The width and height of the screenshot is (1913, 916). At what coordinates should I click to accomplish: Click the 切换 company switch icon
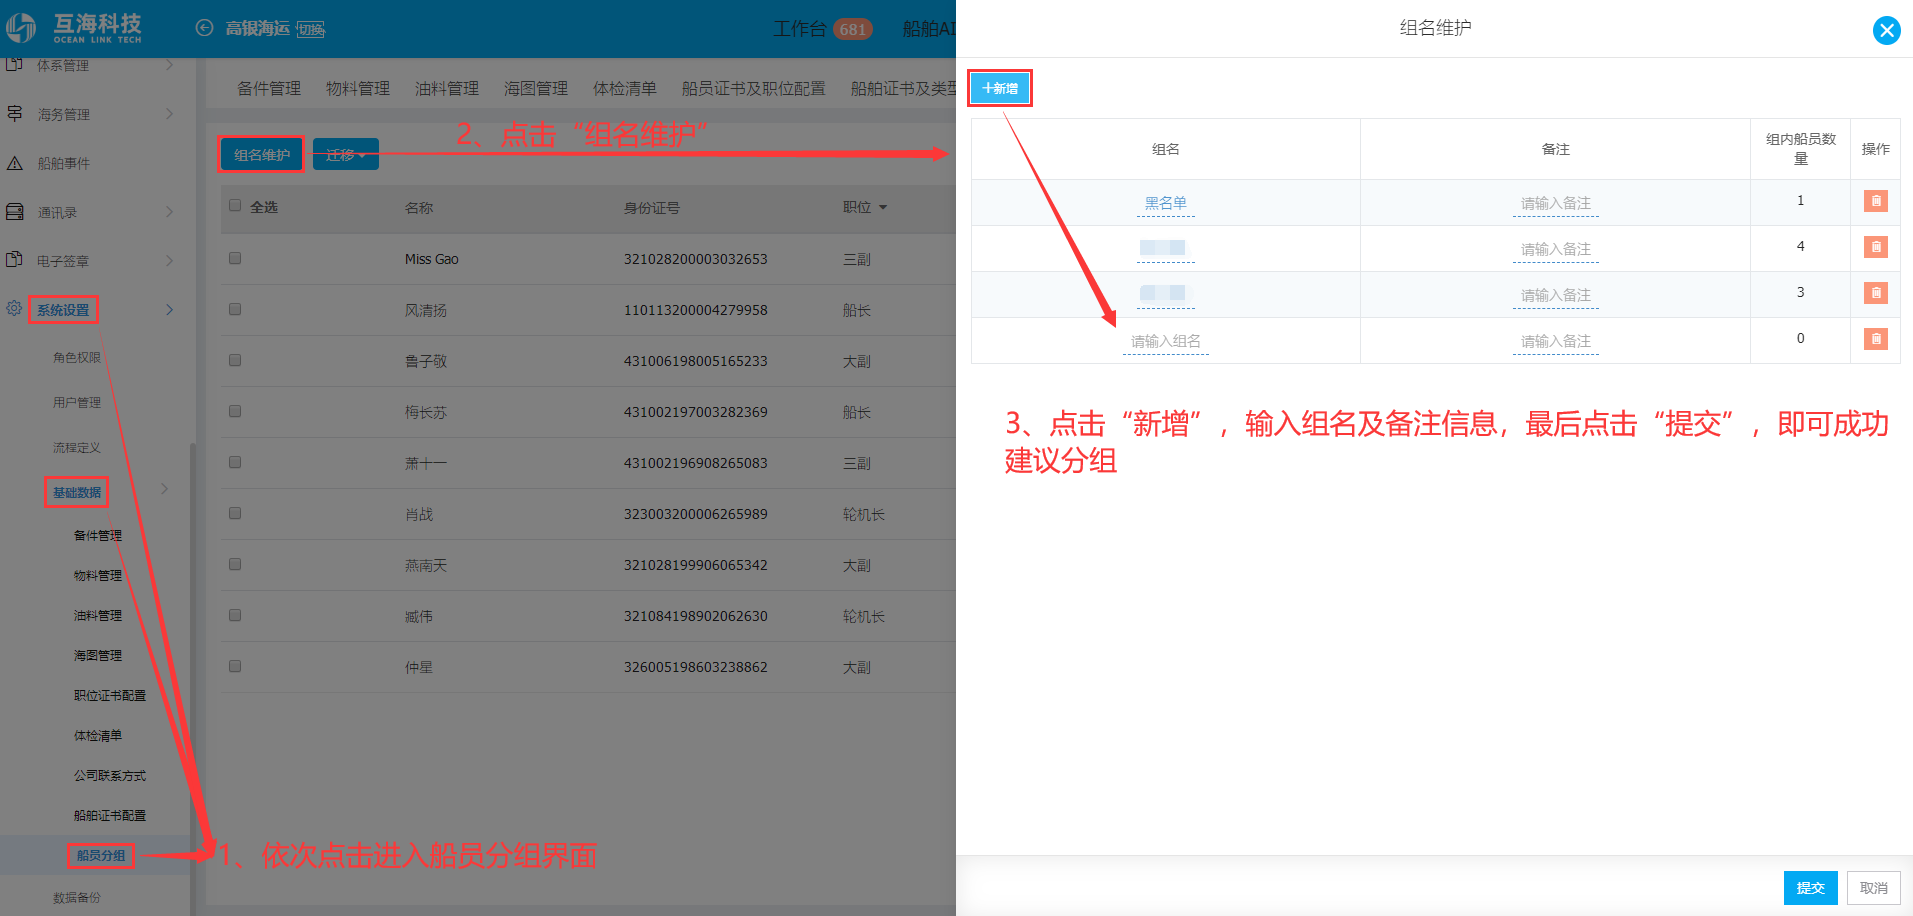click(x=311, y=29)
